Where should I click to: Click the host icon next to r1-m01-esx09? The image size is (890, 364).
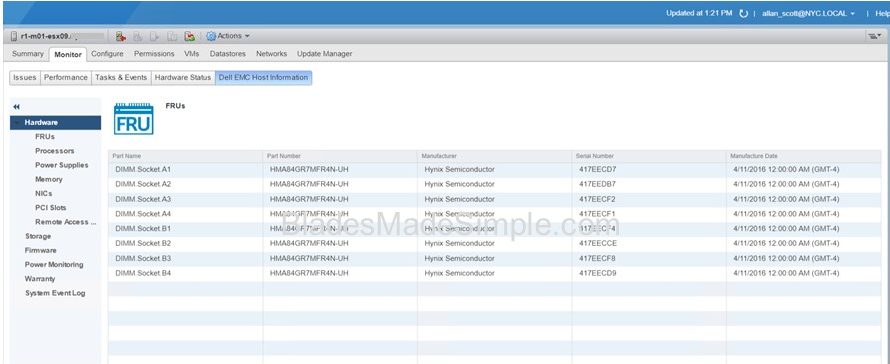(x=14, y=36)
